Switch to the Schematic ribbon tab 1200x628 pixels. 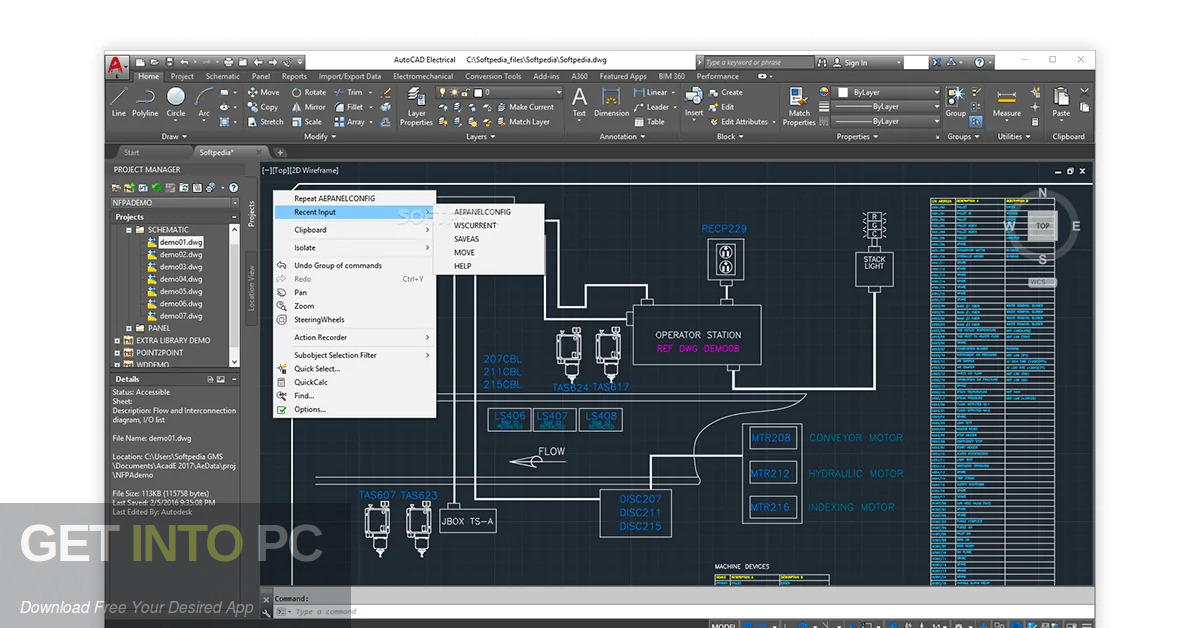(x=223, y=76)
